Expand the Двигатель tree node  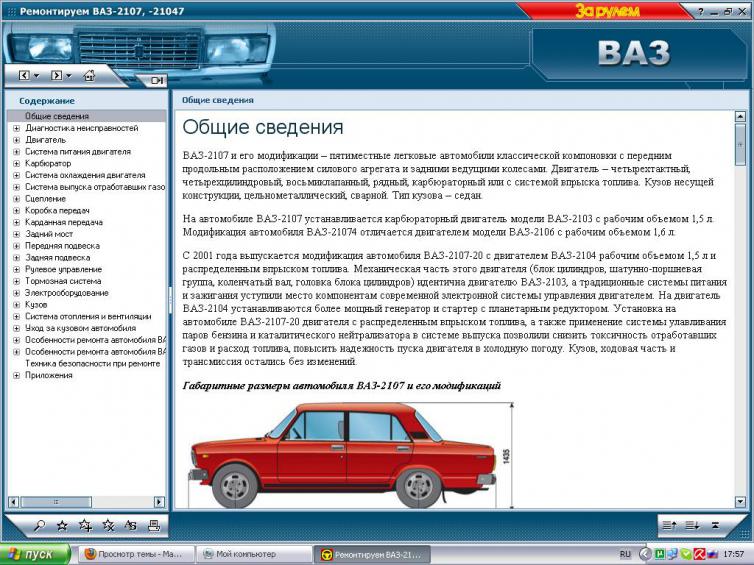tap(16, 140)
